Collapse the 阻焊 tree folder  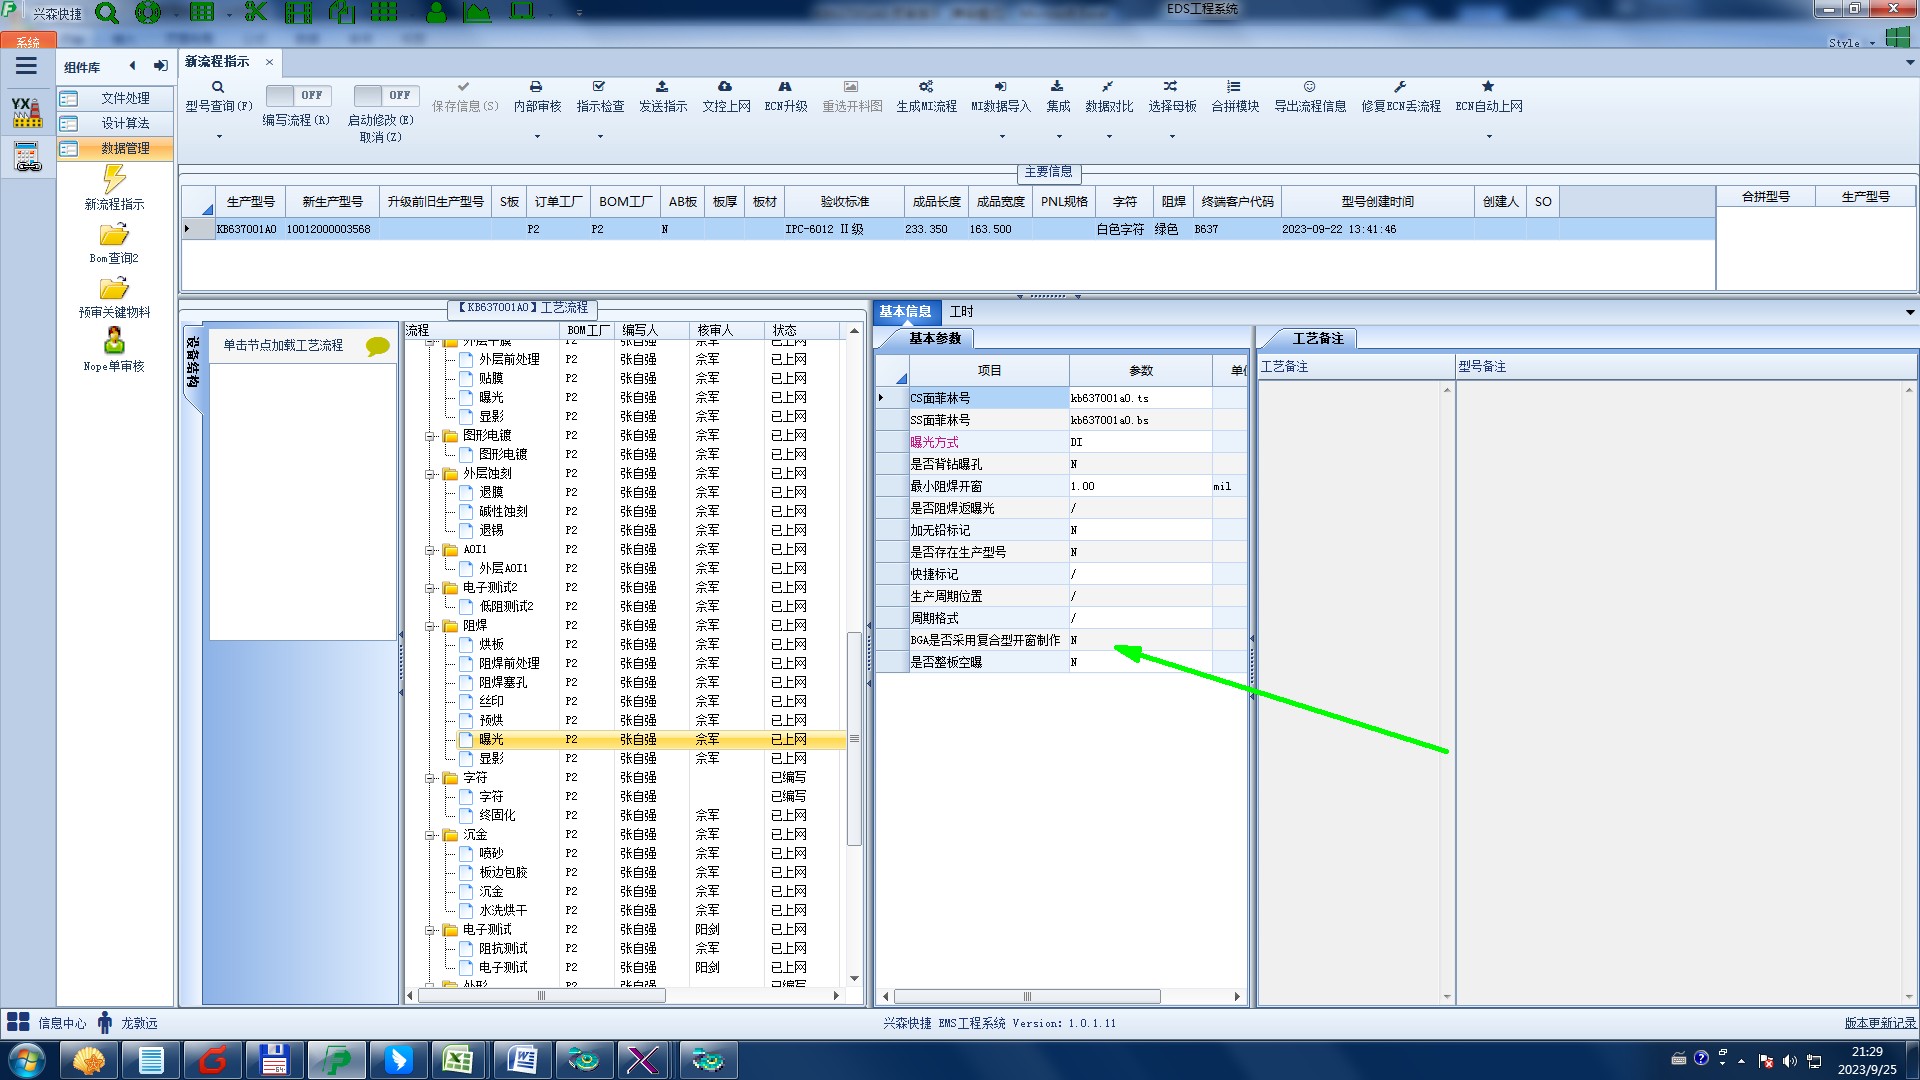[x=429, y=626]
